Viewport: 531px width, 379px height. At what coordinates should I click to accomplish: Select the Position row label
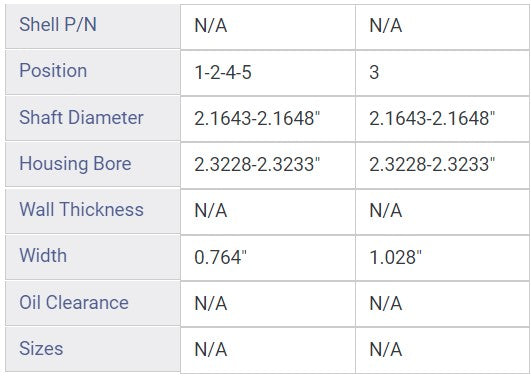pos(53,70)
